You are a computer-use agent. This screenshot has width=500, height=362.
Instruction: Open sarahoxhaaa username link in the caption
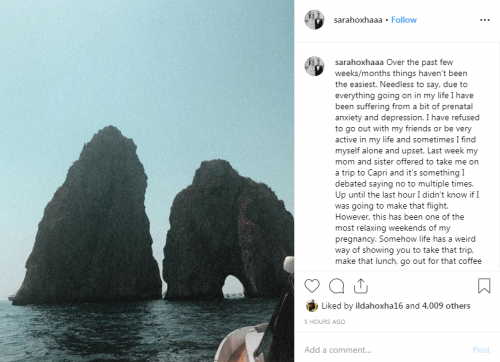coord(359,62)
